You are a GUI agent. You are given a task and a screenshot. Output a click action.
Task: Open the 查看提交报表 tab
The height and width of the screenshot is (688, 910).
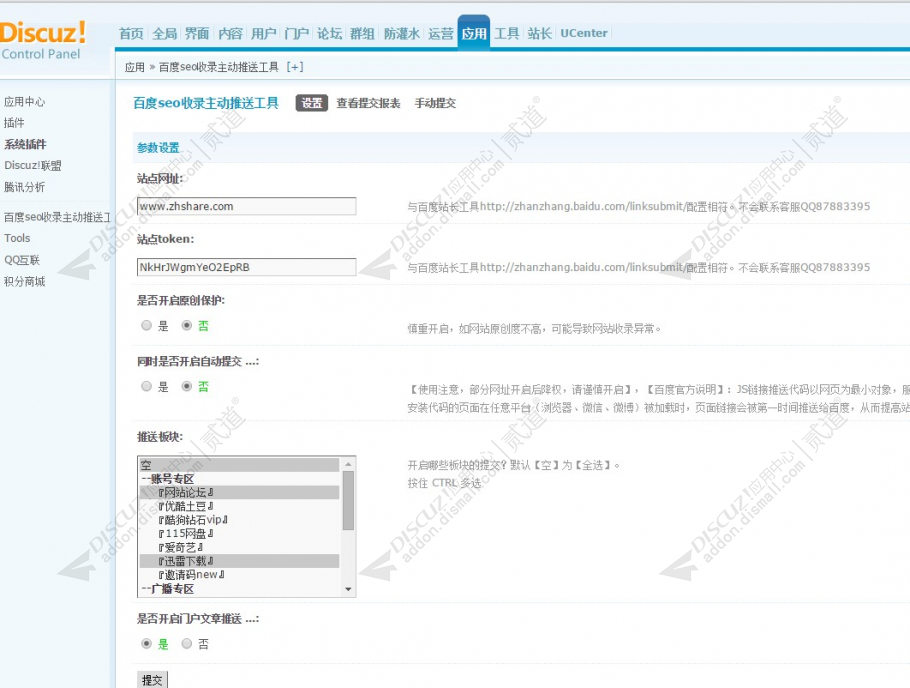click(369, 103)
